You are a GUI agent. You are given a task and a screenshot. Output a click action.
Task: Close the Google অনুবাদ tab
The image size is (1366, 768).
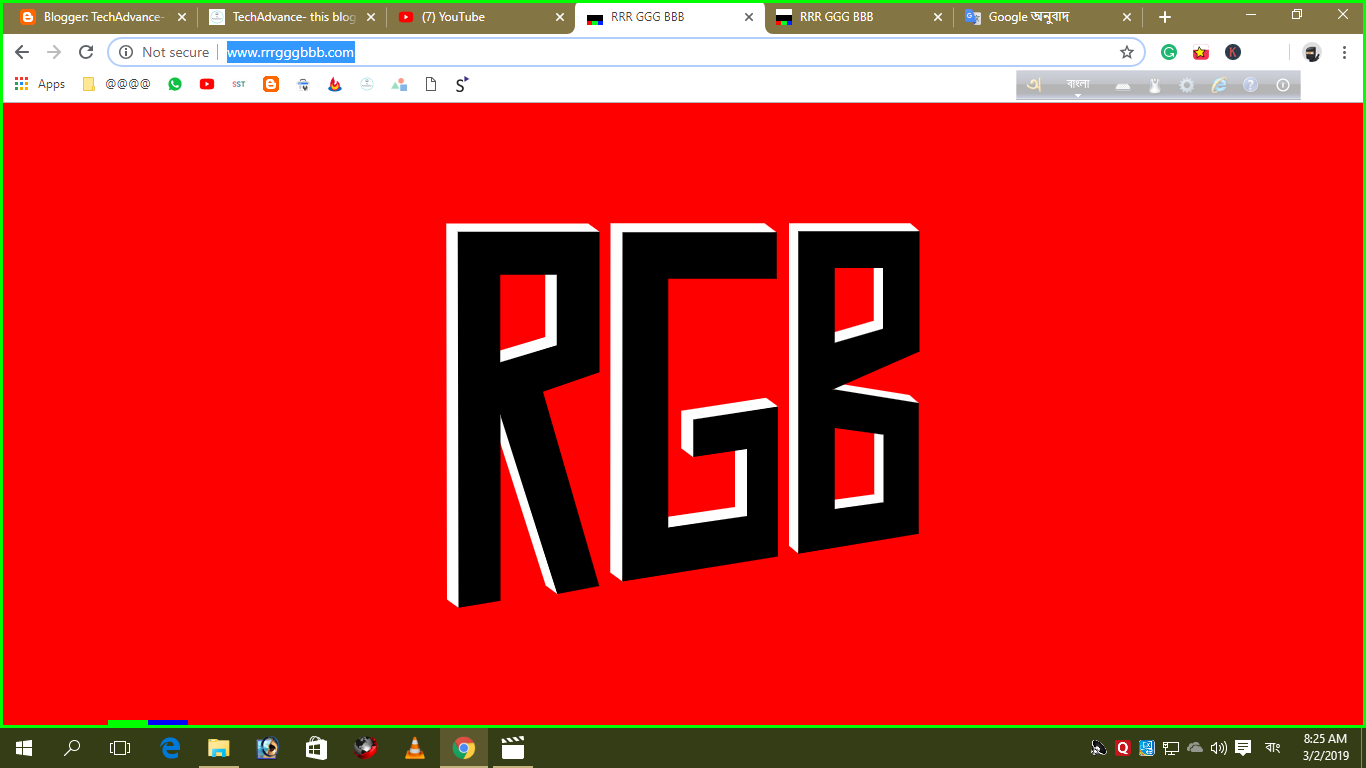tap(1126, 17)
